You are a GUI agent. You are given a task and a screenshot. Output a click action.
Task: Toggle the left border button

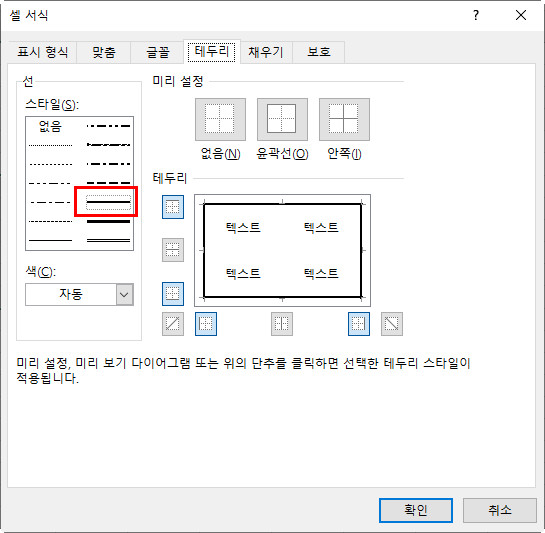pyautogui.click(x=206, y=324)
